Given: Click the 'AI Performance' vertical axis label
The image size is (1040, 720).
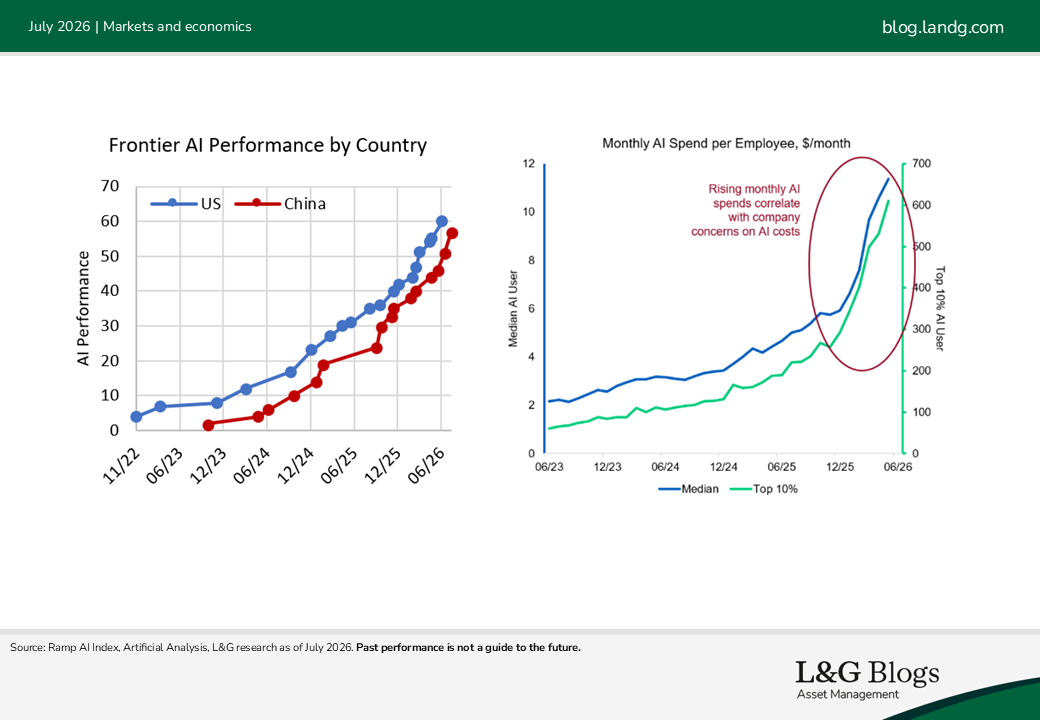Looking at the screenshot, I should [x=83, y=308].
